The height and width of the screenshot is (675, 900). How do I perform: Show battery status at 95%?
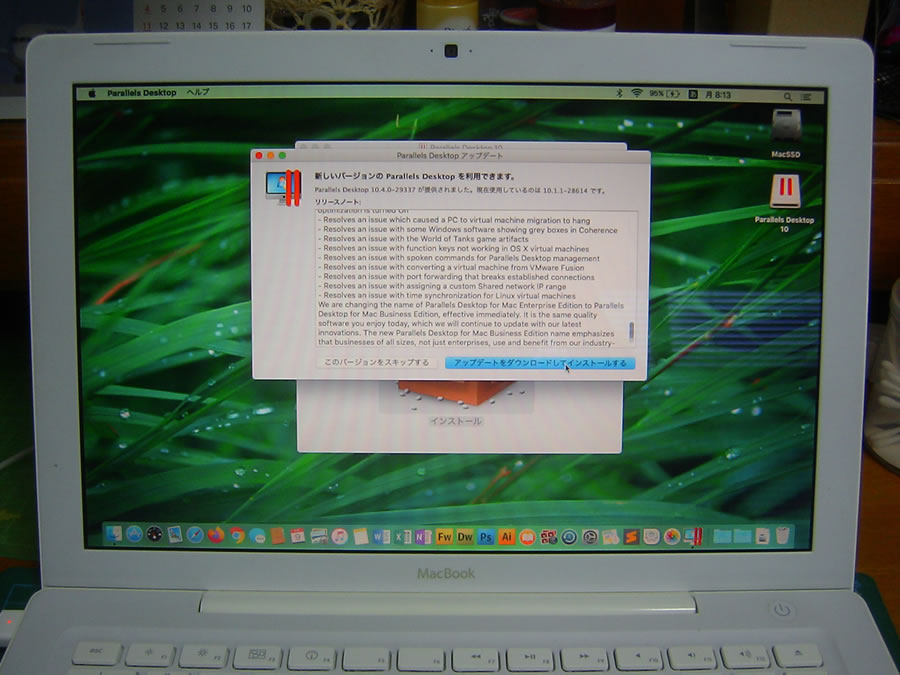click(664, 94)
